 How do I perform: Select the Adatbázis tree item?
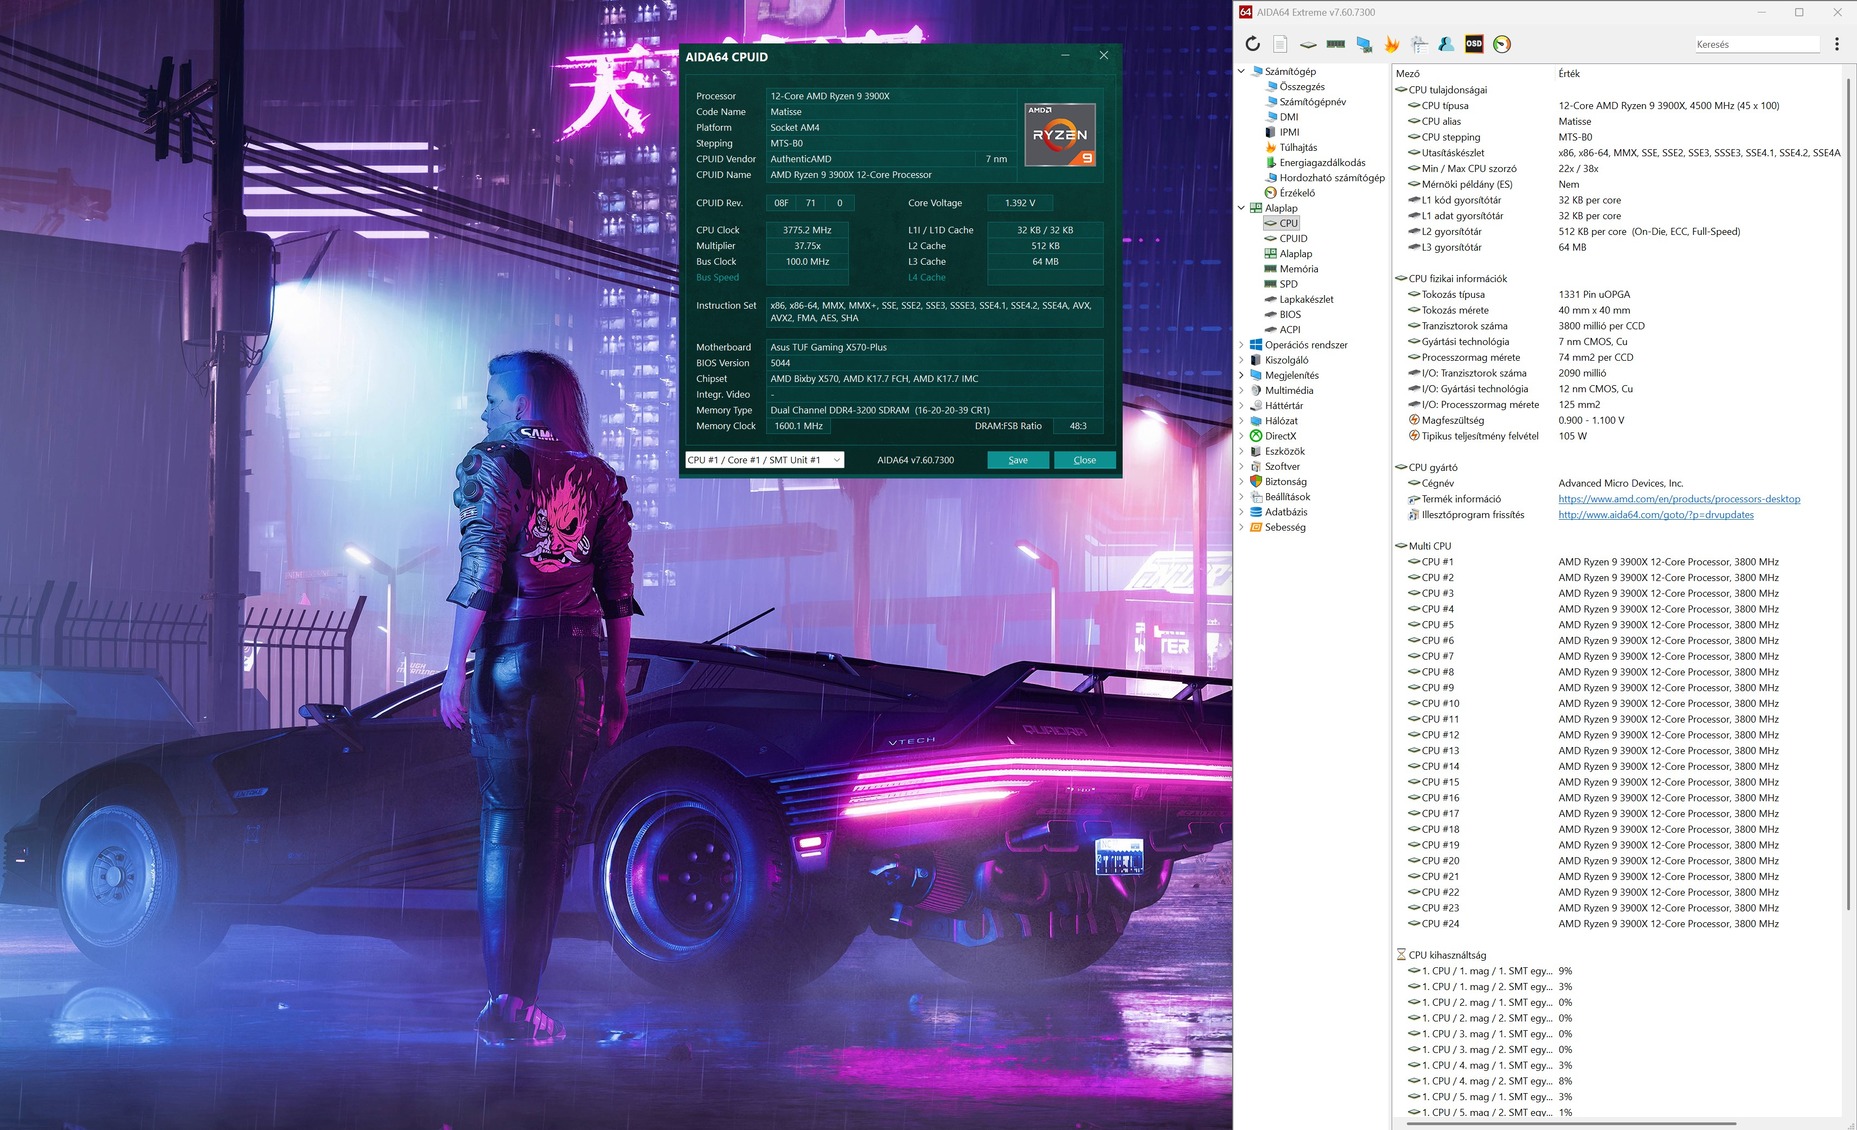(x=1285, y=512)
